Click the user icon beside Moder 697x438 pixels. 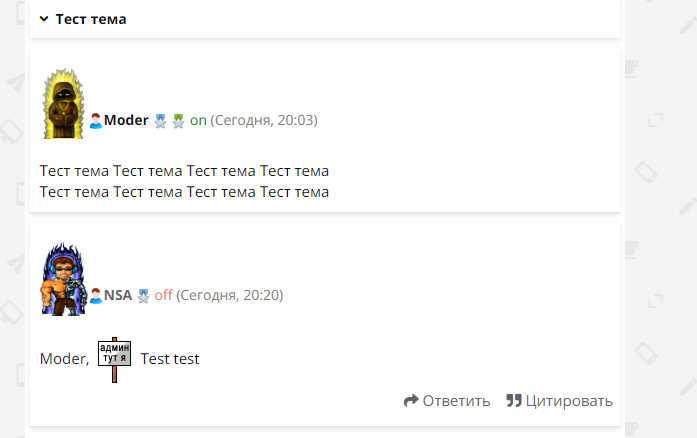96,121
